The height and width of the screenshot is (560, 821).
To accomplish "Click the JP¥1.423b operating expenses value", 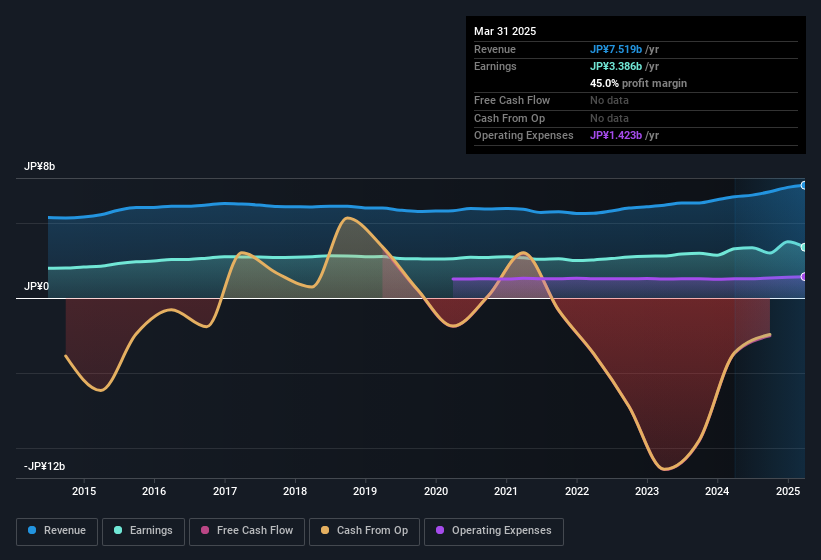I will (x=616, y=135).
